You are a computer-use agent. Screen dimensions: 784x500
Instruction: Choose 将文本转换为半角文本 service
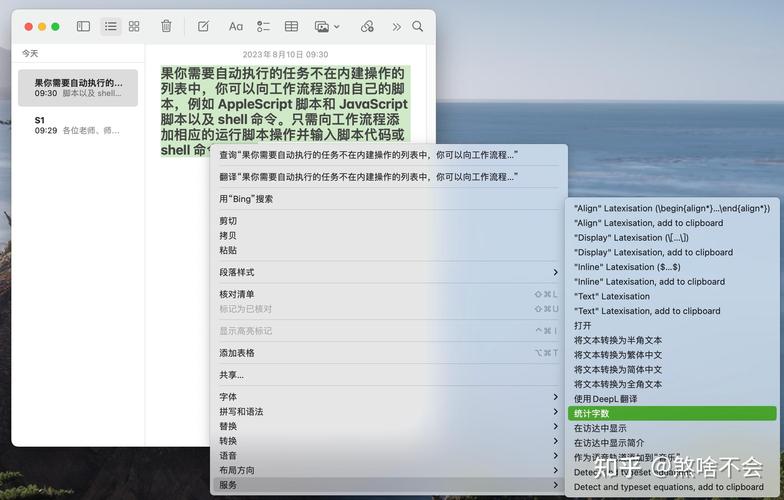click(x=672, y=340)
